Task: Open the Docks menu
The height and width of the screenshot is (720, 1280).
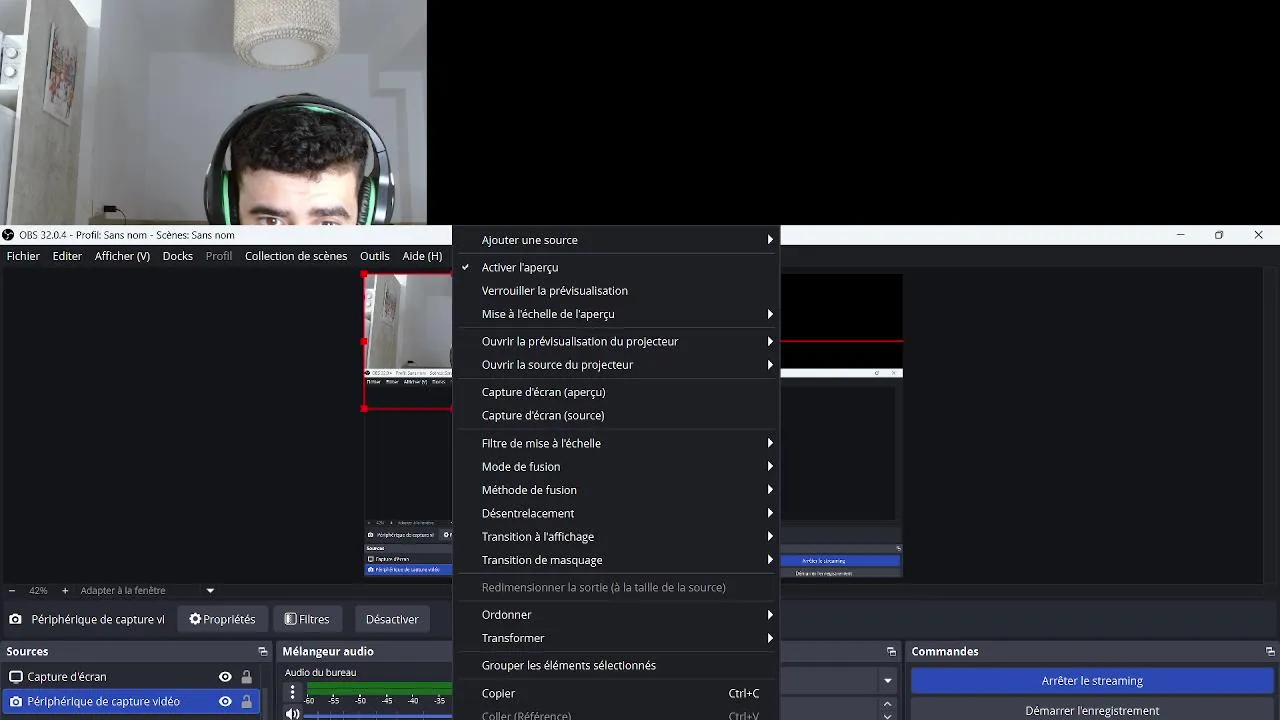Action: pyautogui.click(x=178, y=256)
